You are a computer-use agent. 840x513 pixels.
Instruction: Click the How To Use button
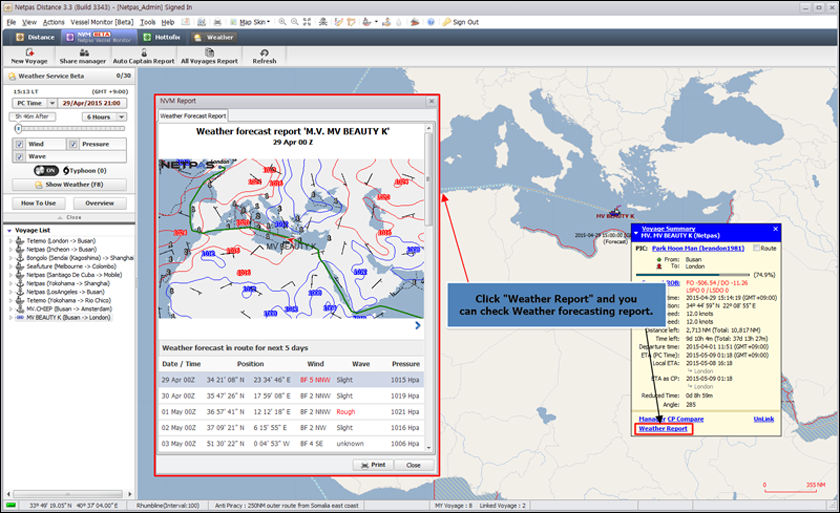tap(39, 203)
